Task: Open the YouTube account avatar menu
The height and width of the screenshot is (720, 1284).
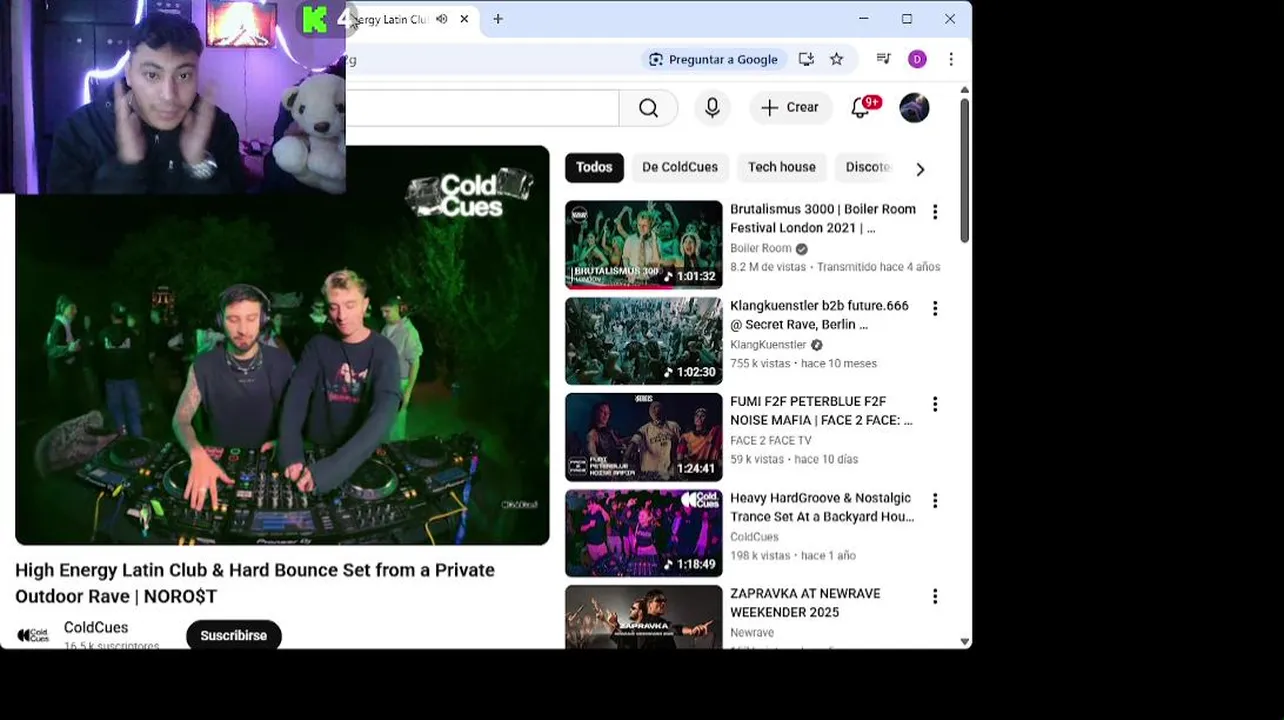Action: click(914, 108)
